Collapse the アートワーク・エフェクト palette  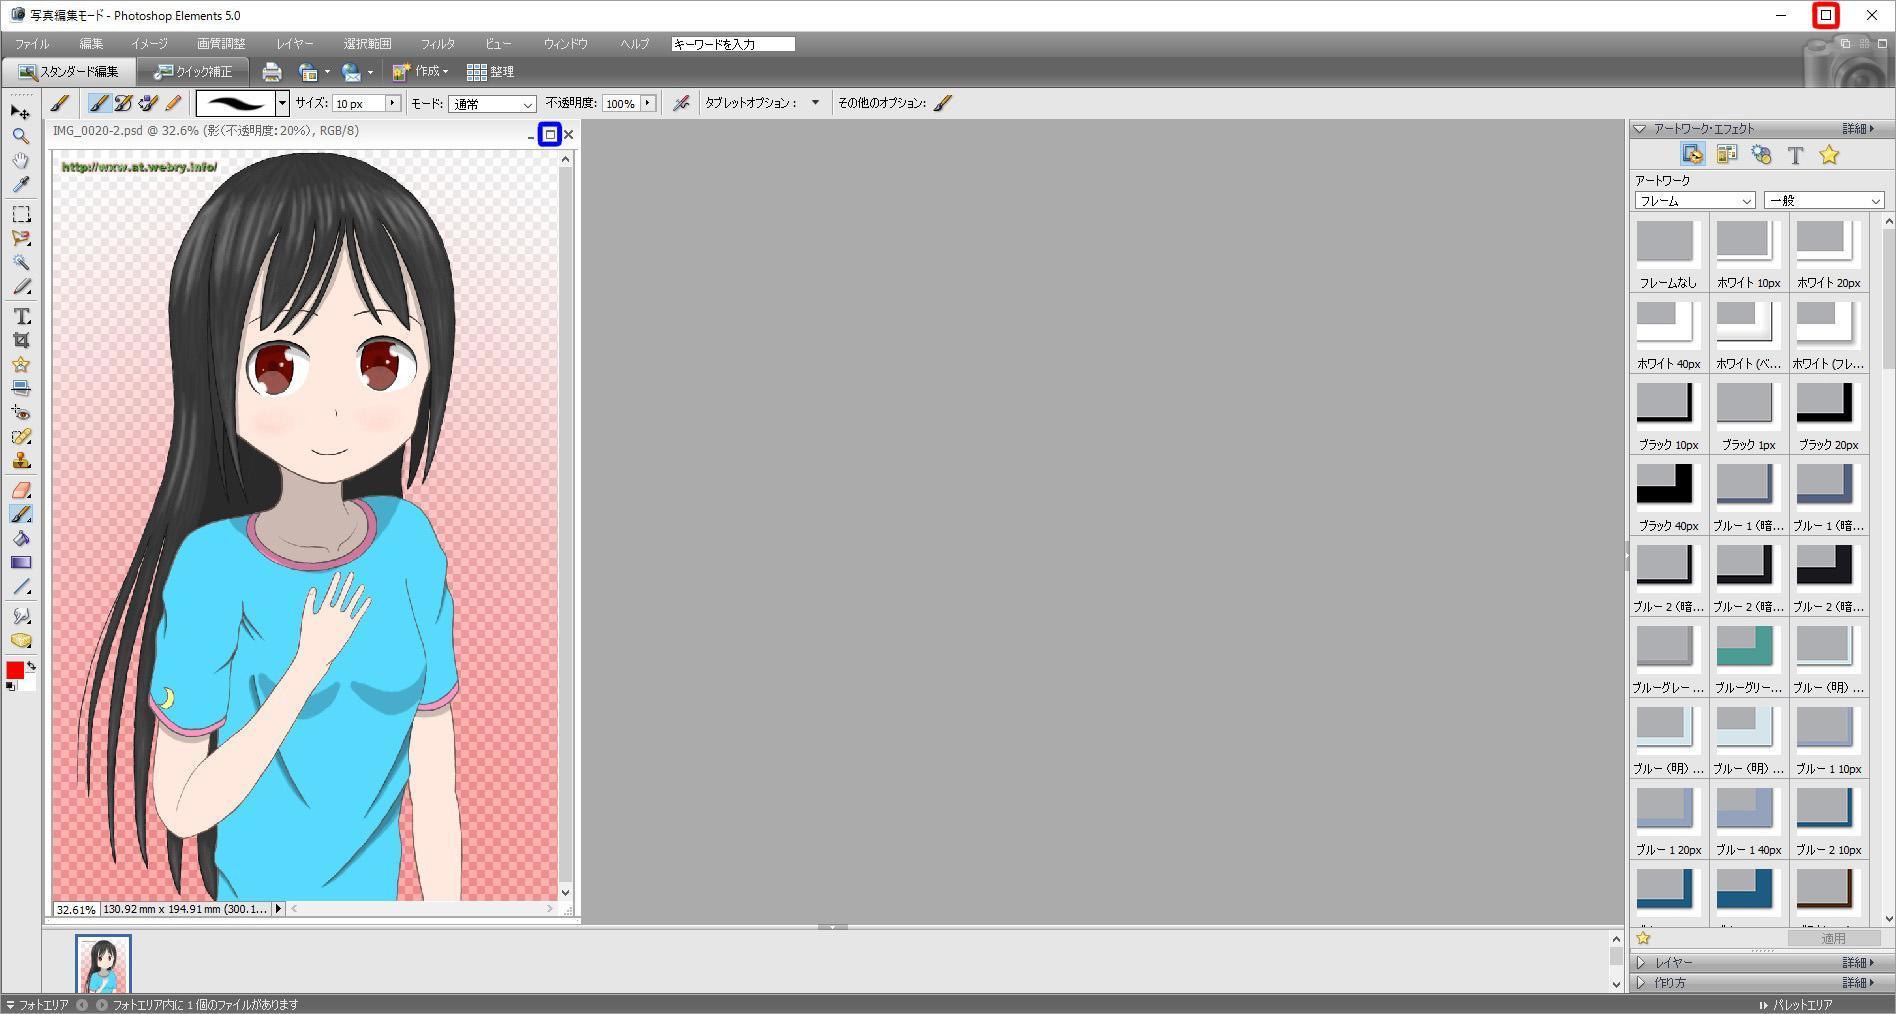click(x=1640, y=129)
